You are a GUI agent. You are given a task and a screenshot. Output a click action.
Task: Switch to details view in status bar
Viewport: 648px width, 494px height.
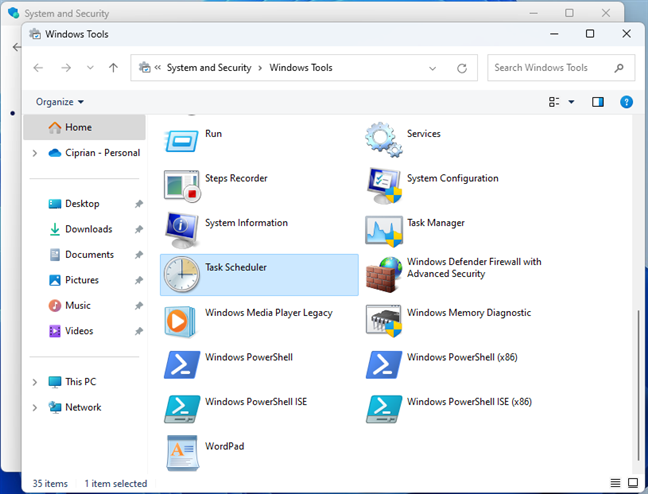[x=615, y=482]
